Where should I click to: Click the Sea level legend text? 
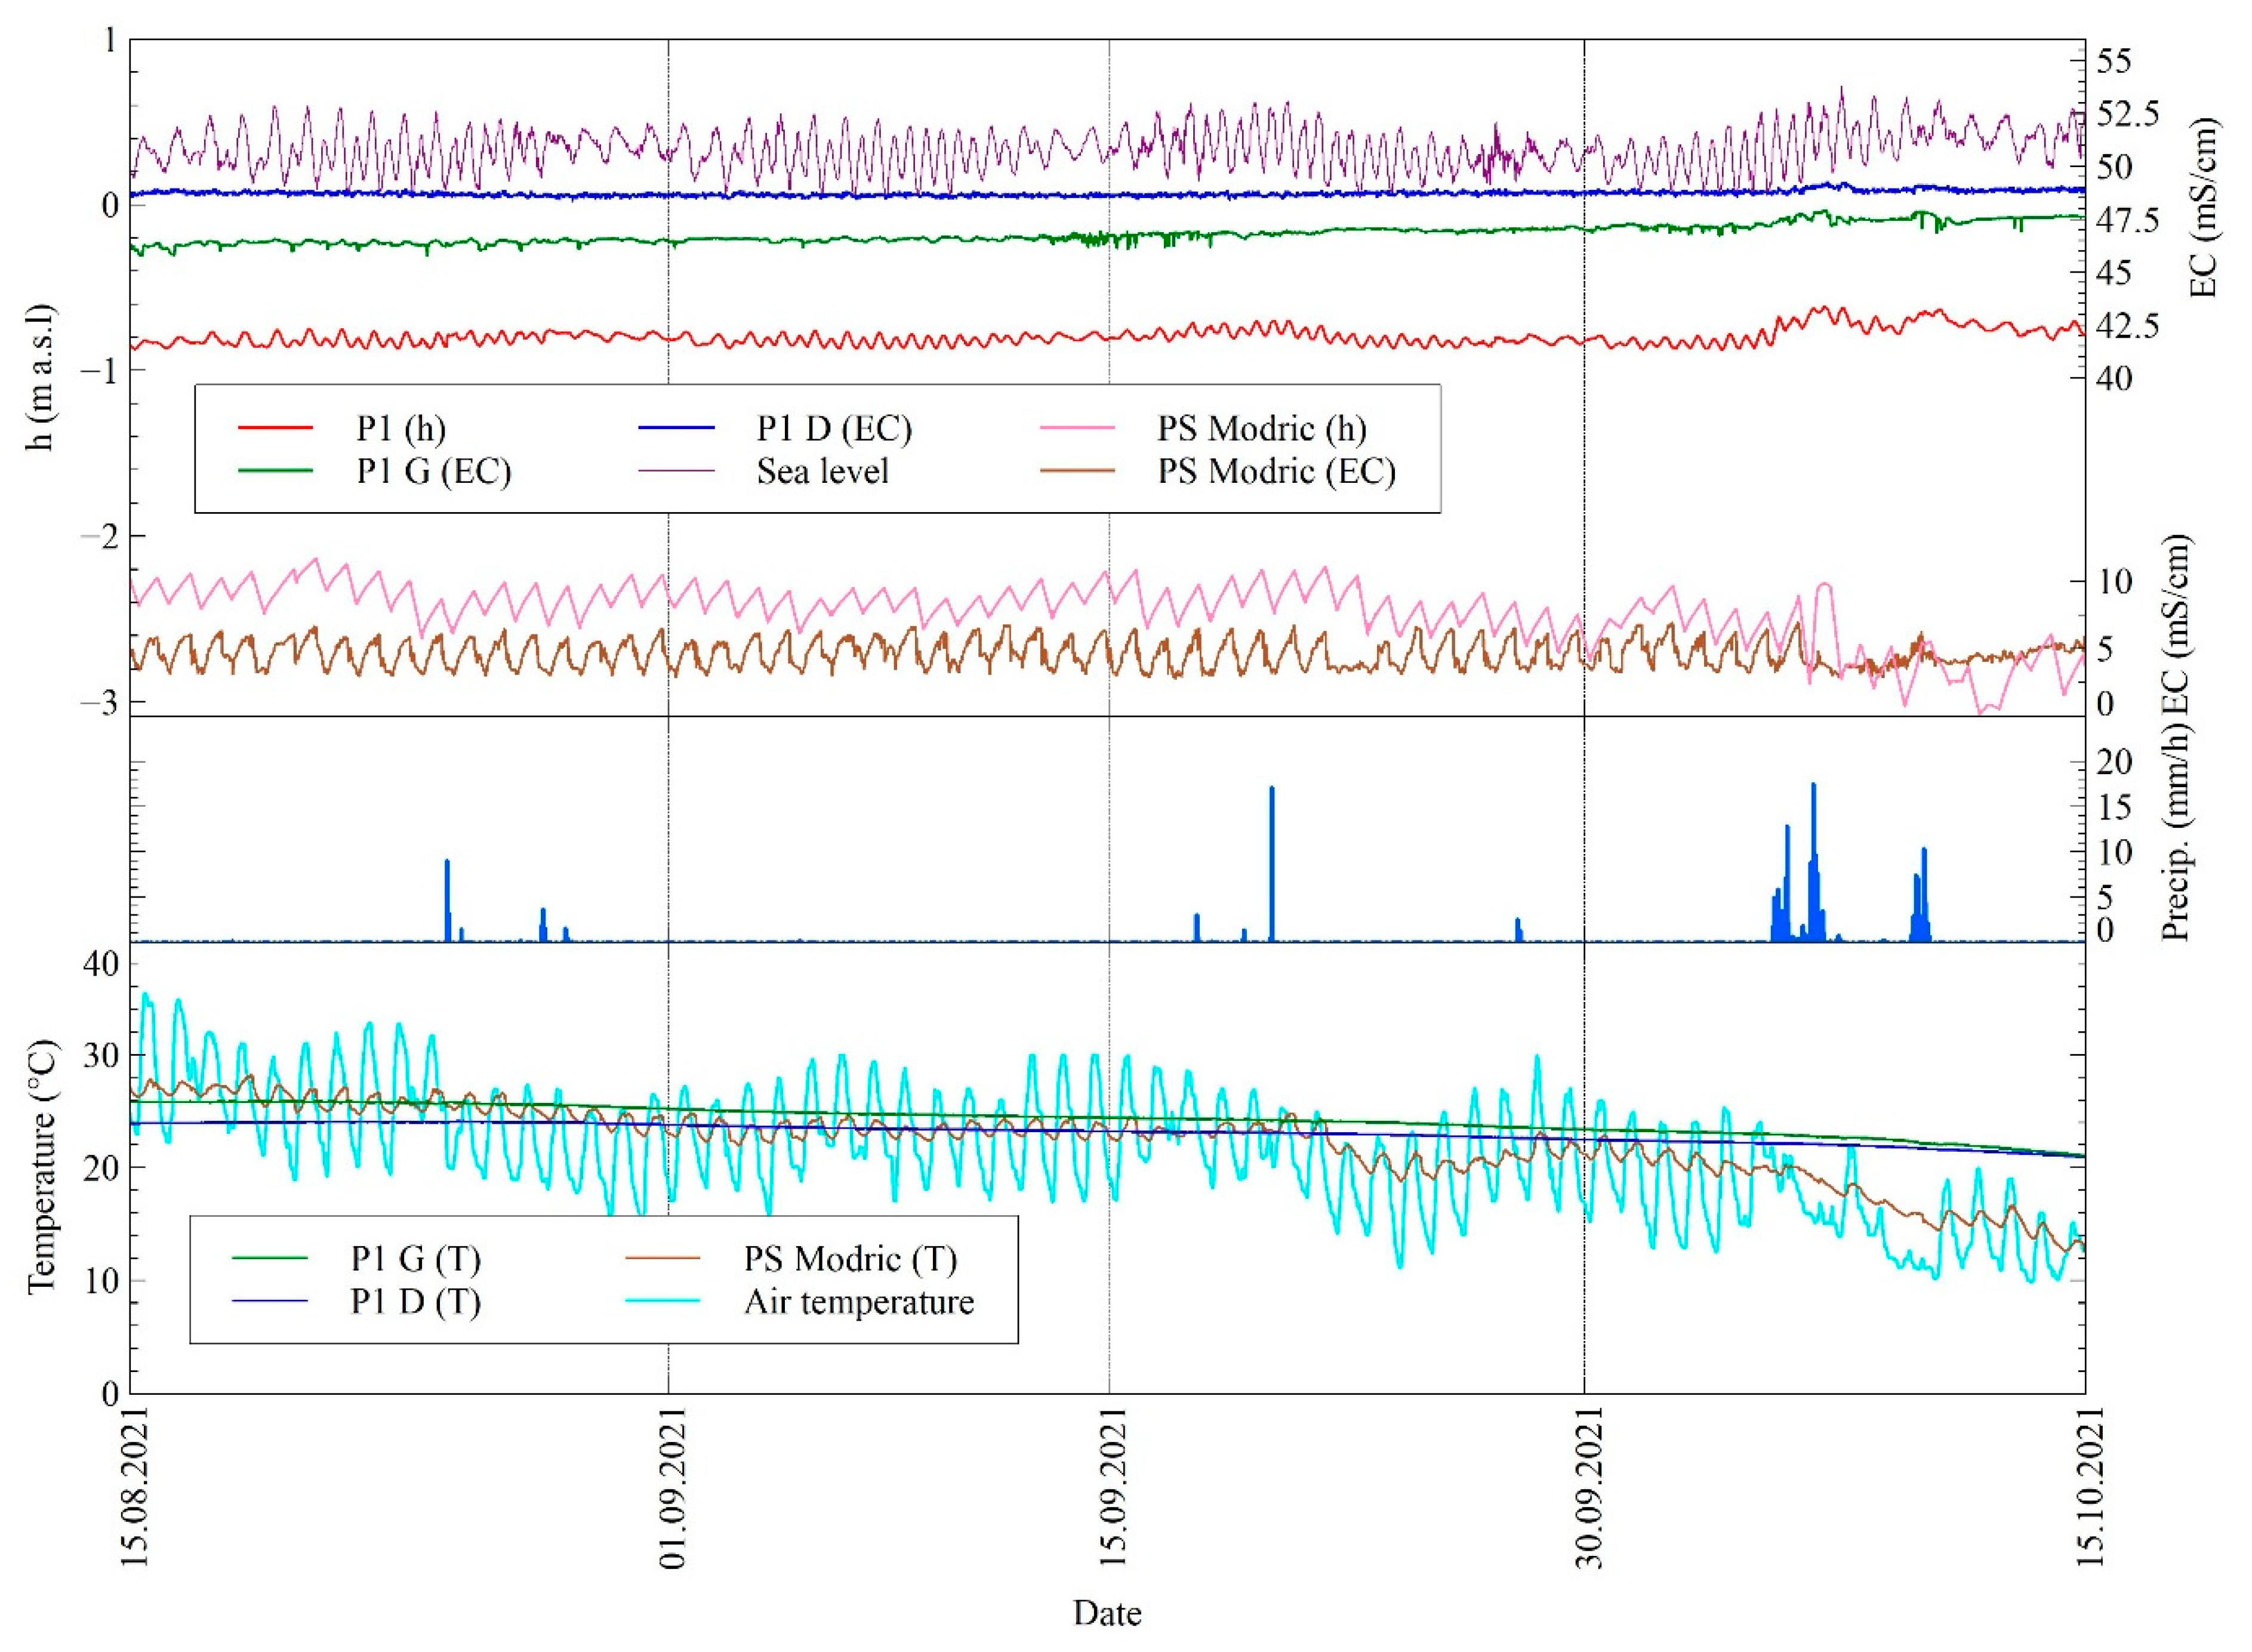tap(822, 471)
